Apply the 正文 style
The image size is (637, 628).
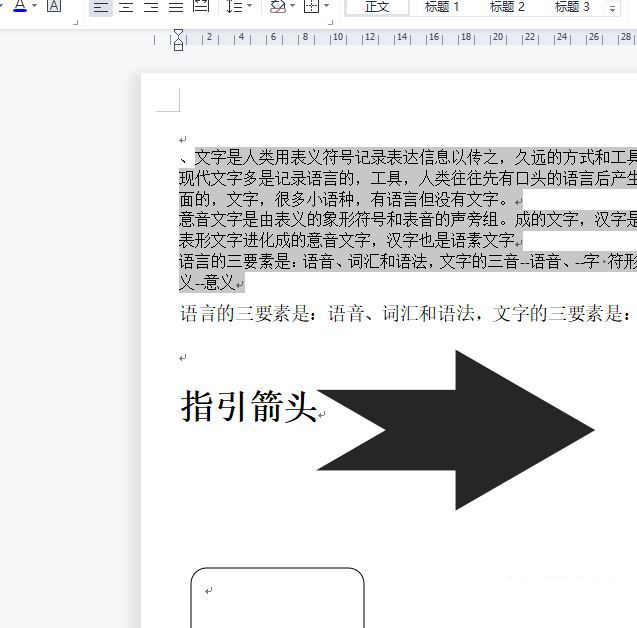point(377,7)
